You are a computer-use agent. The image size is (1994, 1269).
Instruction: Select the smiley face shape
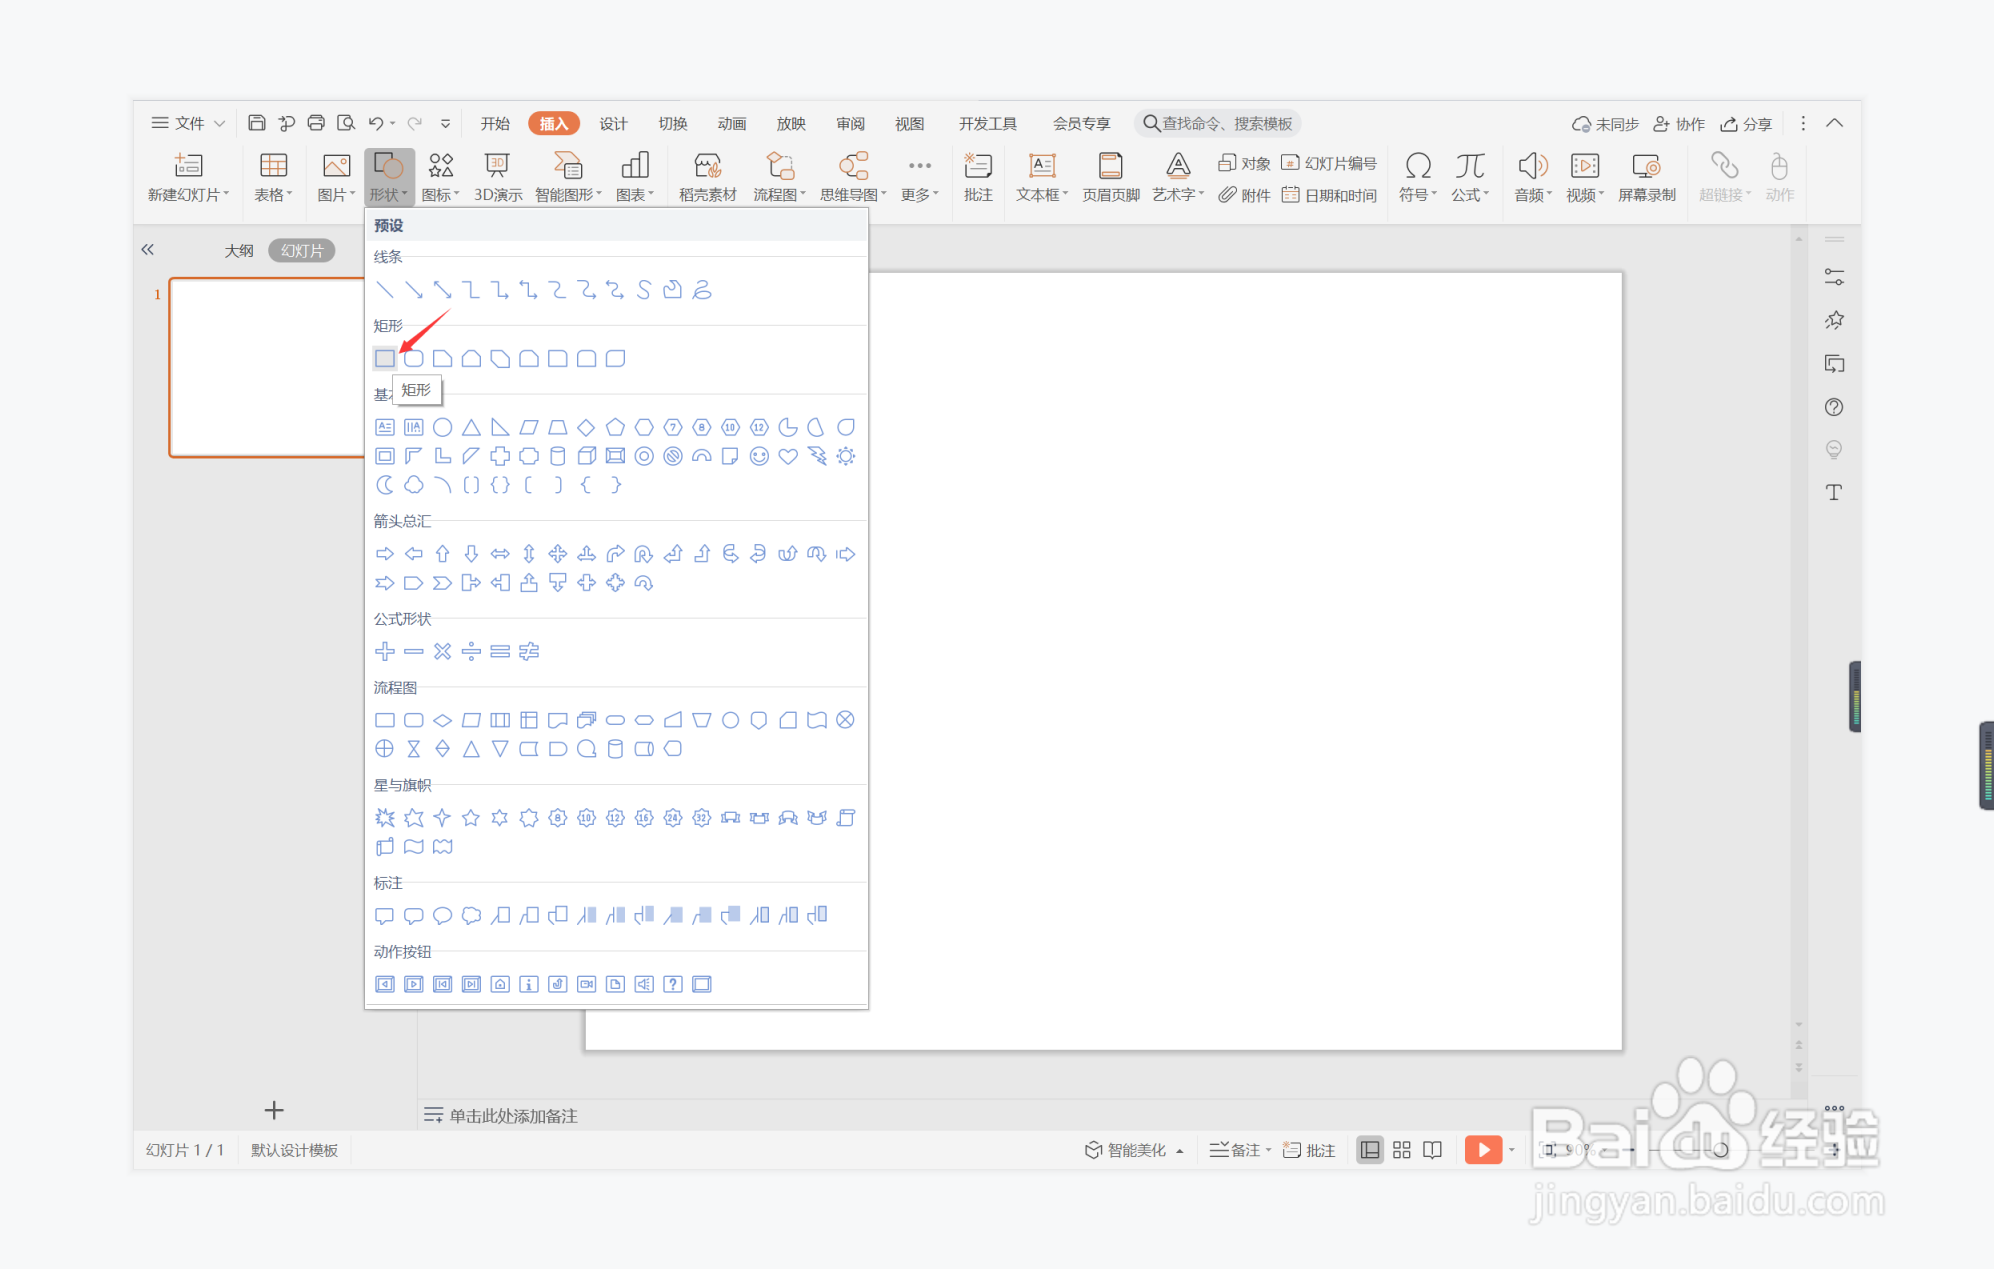(759, 457)
